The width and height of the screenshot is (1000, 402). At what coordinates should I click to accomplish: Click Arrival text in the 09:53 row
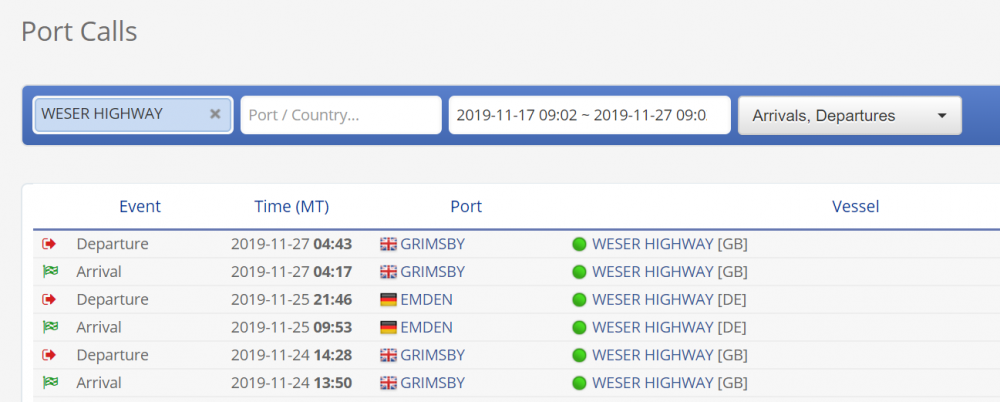tap(99, 327)
